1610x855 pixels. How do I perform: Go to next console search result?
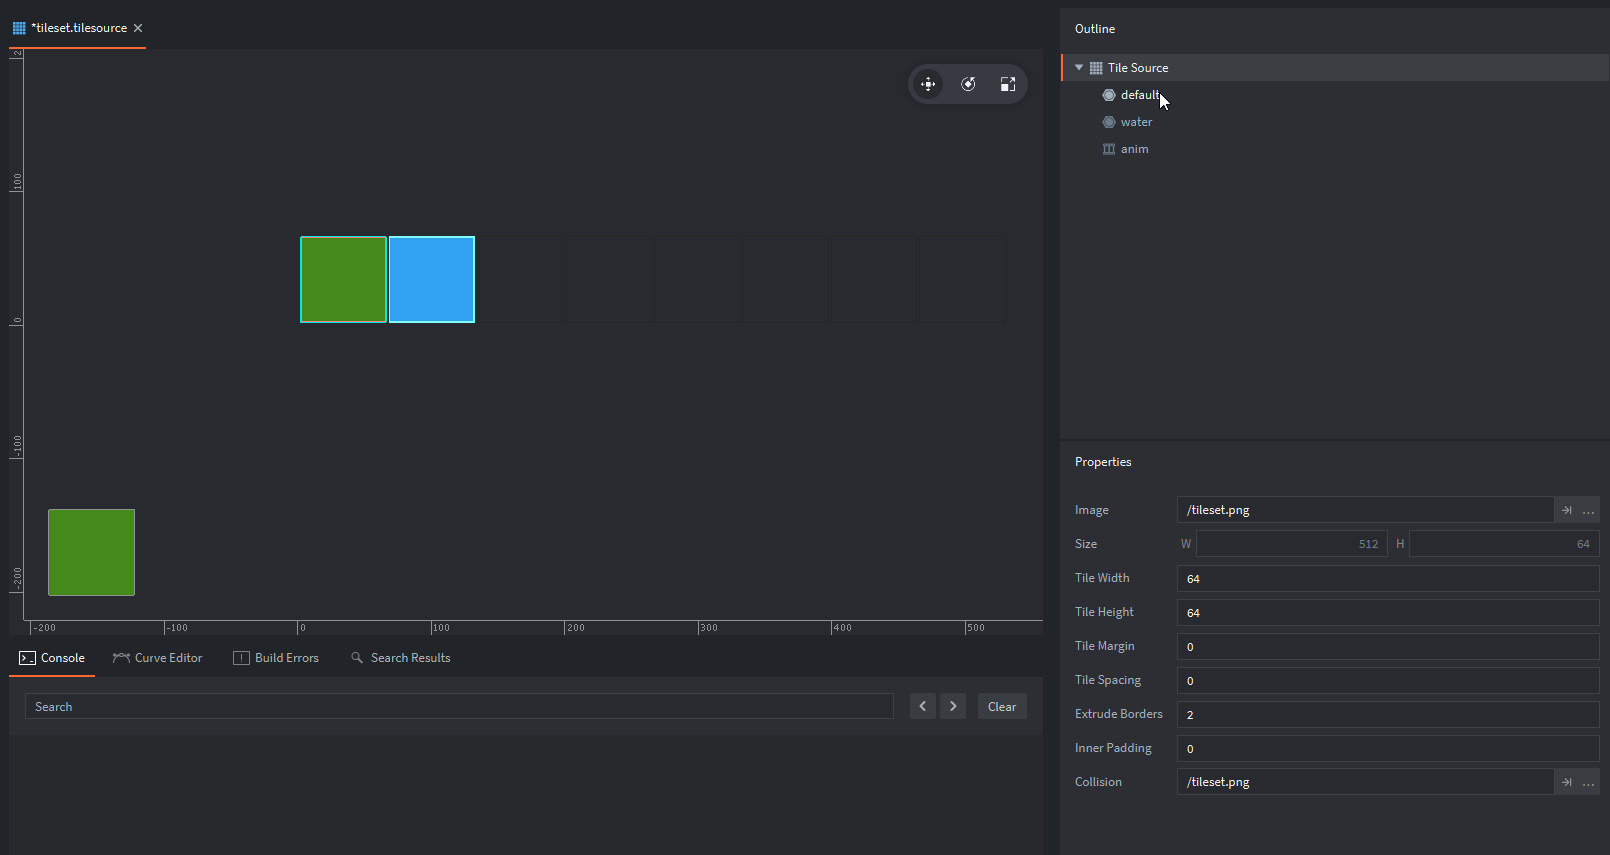(x=953, y=706)
